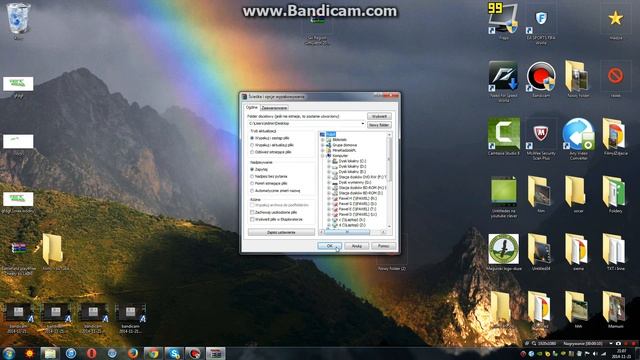The height and width of the screenshot is (360, 640).
Task: Click the folder tree's vertical scrollbar thumb
Action: [x=389, y=159]
